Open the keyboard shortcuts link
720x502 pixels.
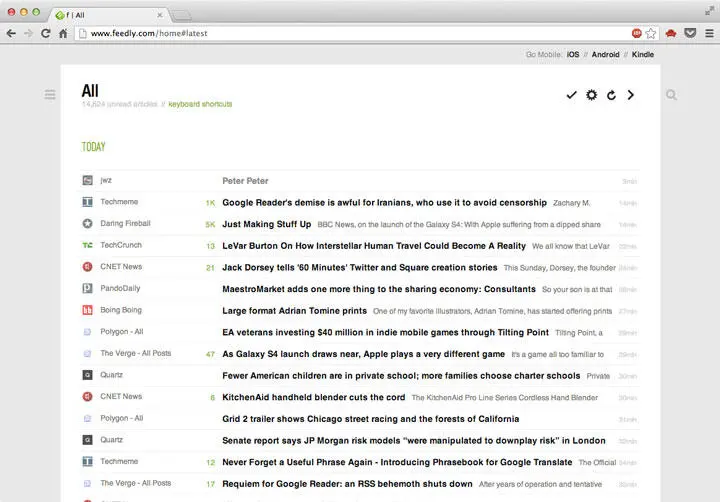coord(200,104)
